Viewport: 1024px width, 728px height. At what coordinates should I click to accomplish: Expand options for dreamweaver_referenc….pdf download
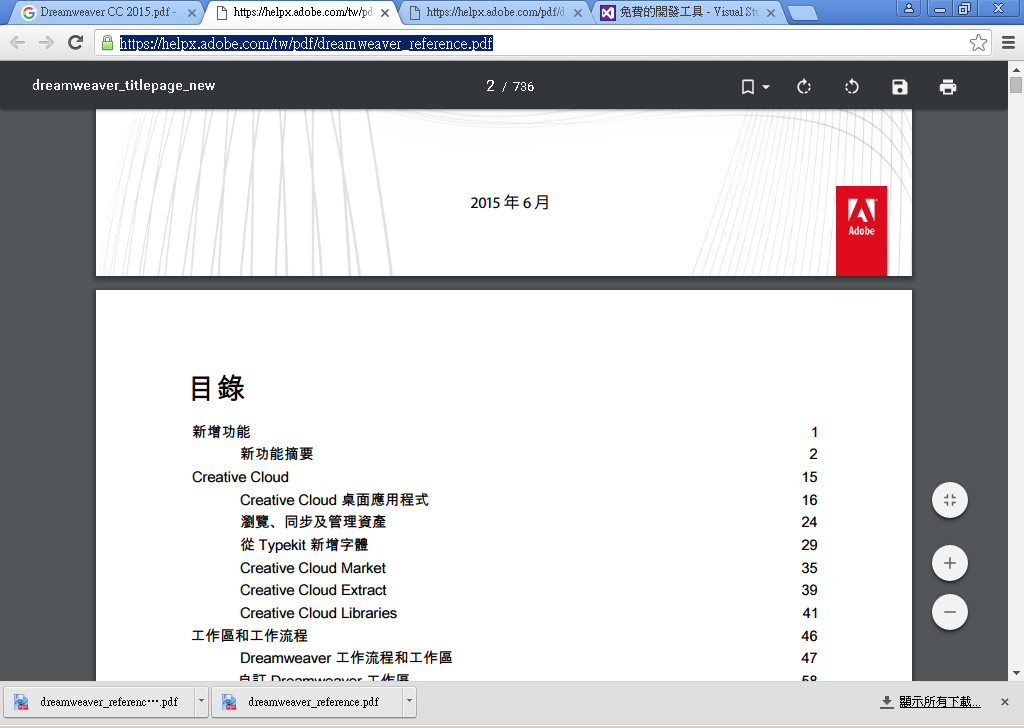tap(201, 702)
